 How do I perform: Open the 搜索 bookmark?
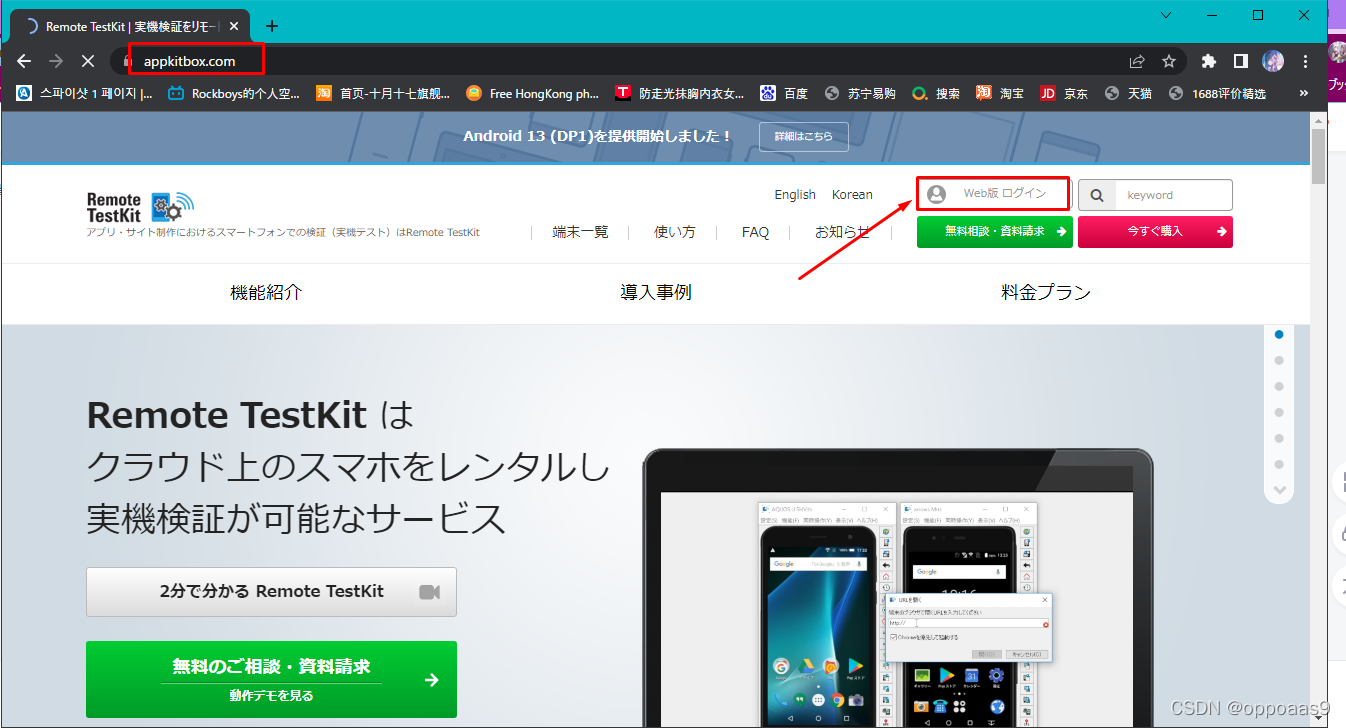[936, 93]
